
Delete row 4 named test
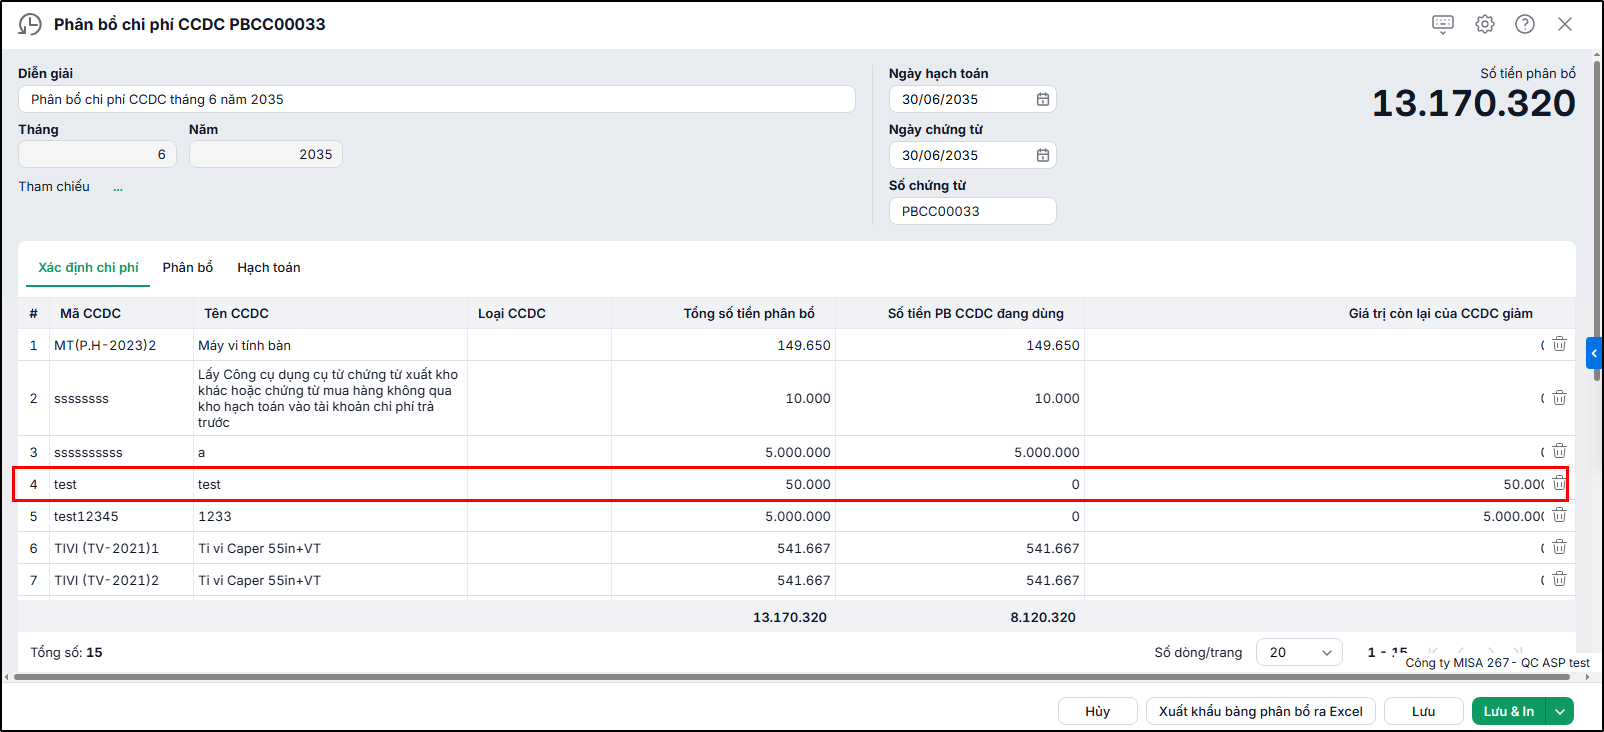coord(1559,483)
